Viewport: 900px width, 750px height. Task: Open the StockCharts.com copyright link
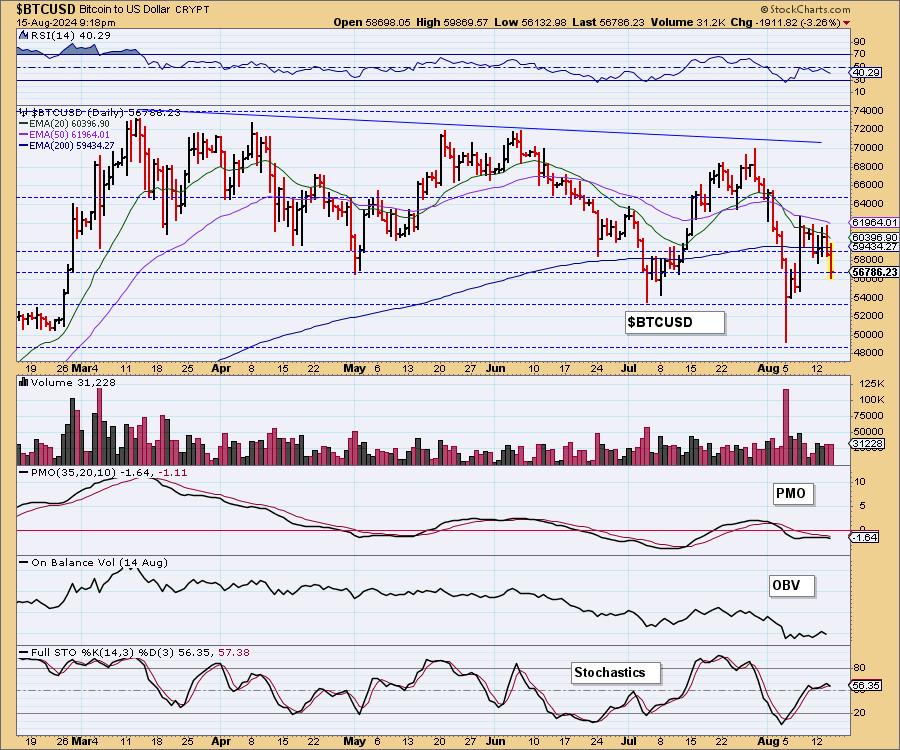click(x=805, y=9)
